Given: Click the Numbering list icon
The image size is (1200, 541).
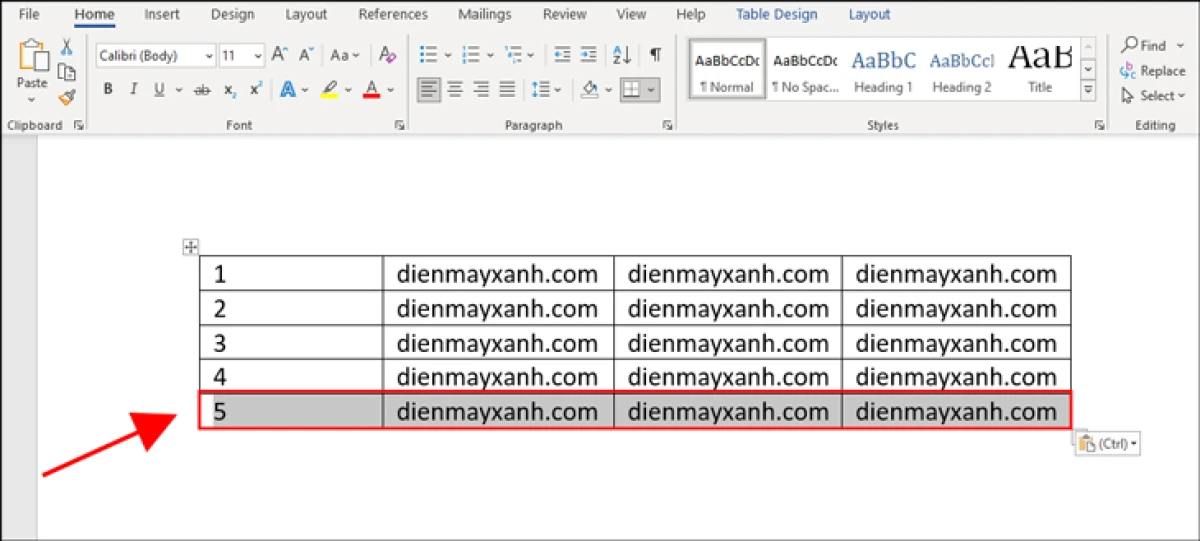Looking at the screenshot, I should click(472, 55).
